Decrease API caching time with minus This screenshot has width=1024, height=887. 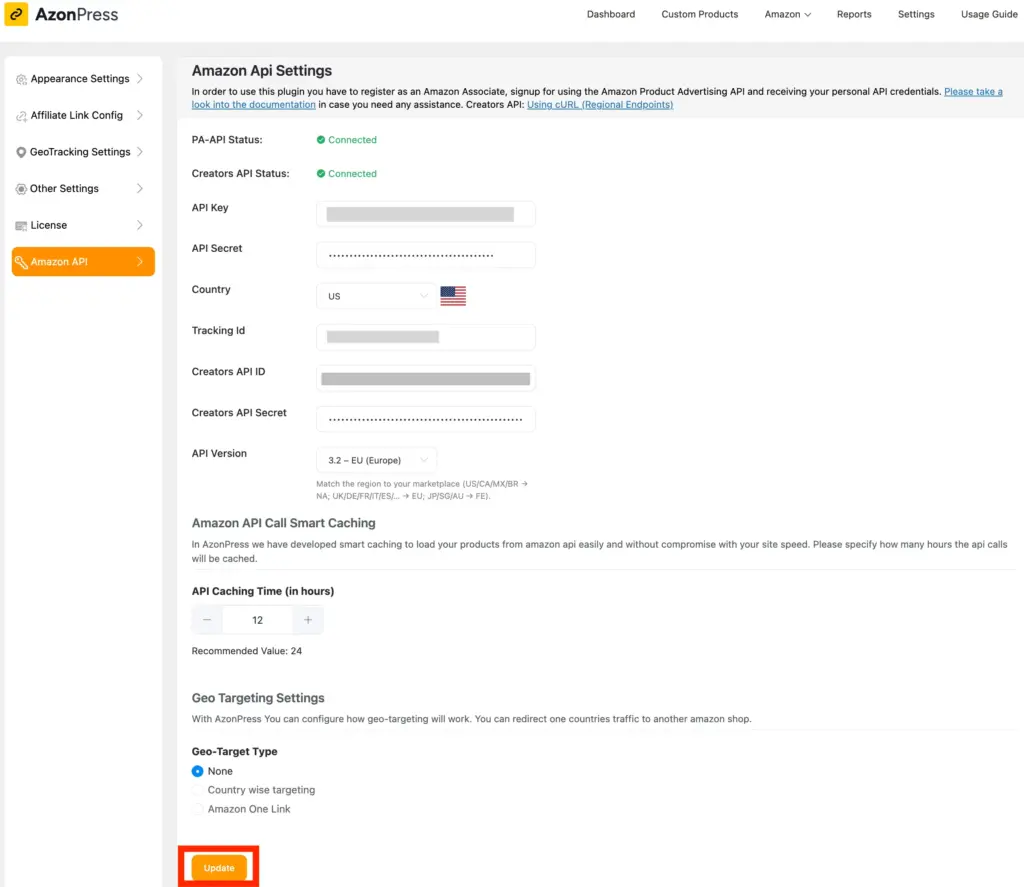coord(207,620)
